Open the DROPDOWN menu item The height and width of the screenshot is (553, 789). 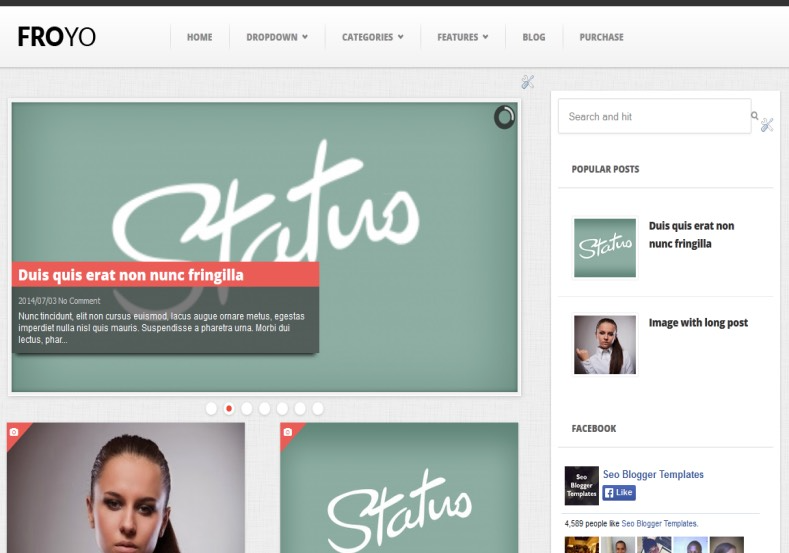point(272,37)
